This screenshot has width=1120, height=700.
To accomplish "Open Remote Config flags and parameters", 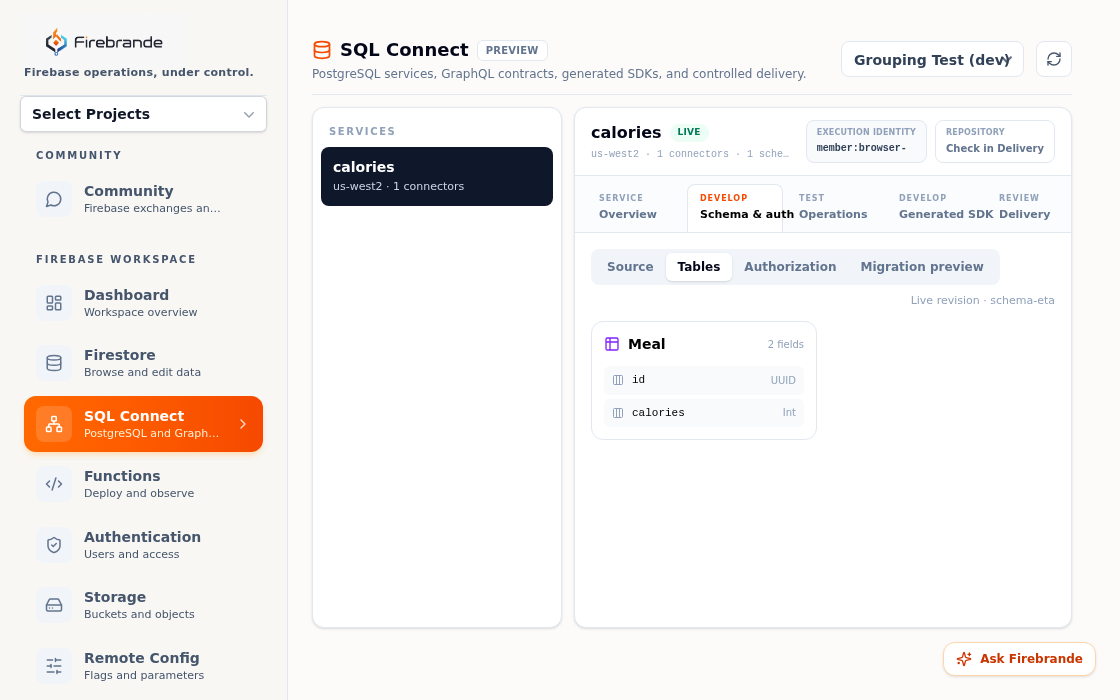I will 144,666.
